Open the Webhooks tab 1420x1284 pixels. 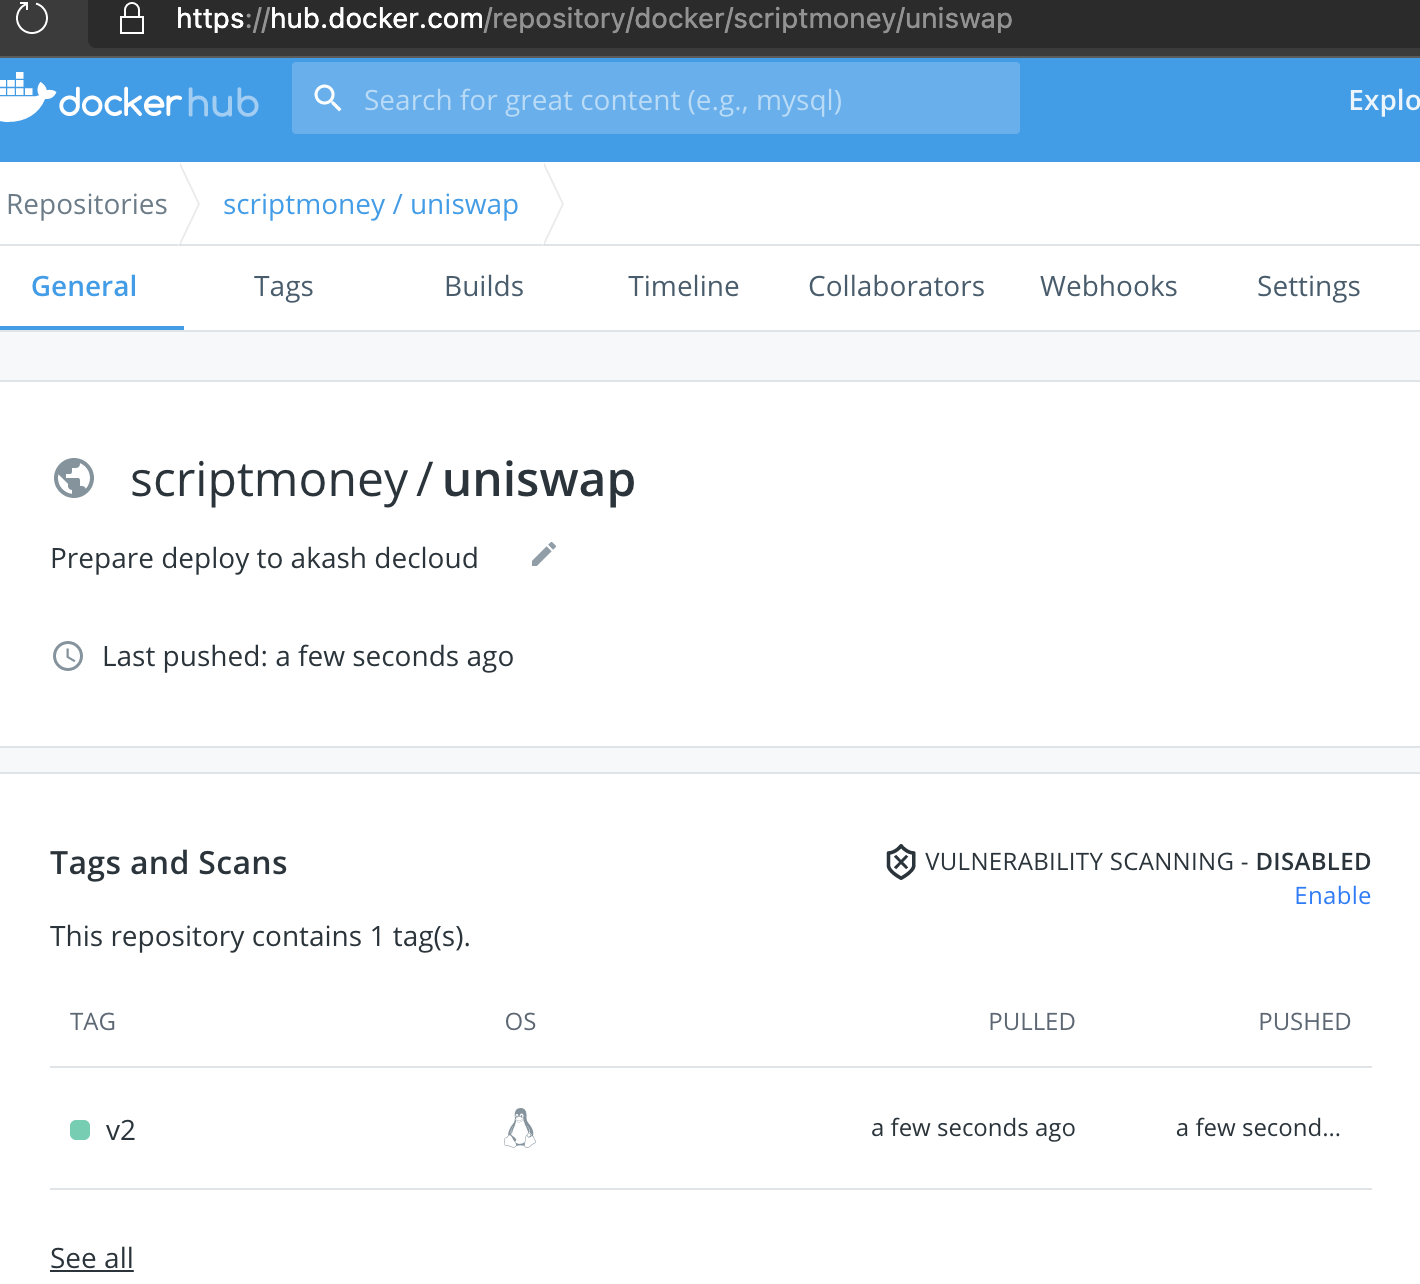1108,287
